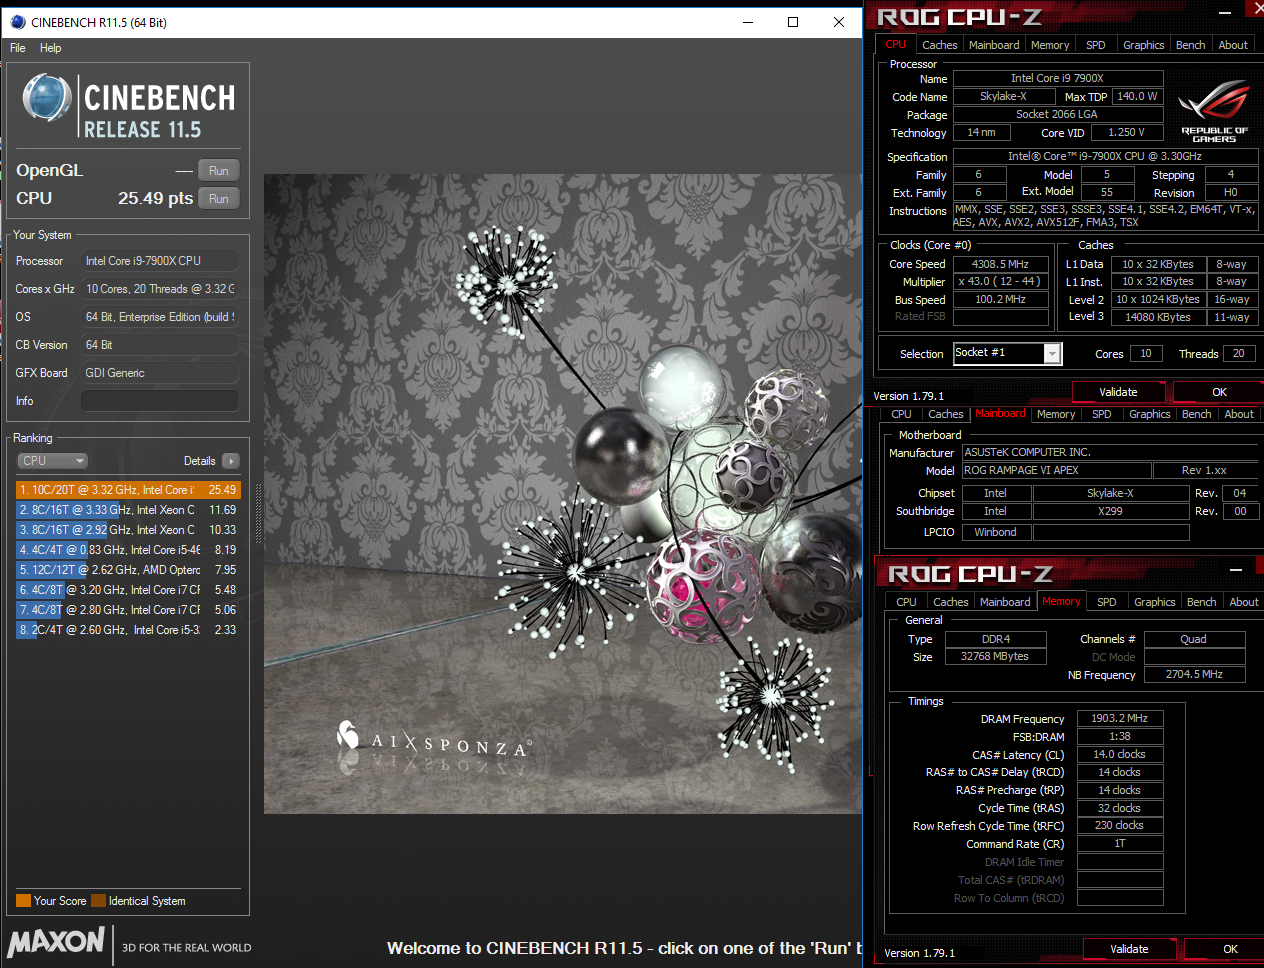Open Memory tab in middle CPU-Z window
1264x968 pixels.
pos(1056,414)
